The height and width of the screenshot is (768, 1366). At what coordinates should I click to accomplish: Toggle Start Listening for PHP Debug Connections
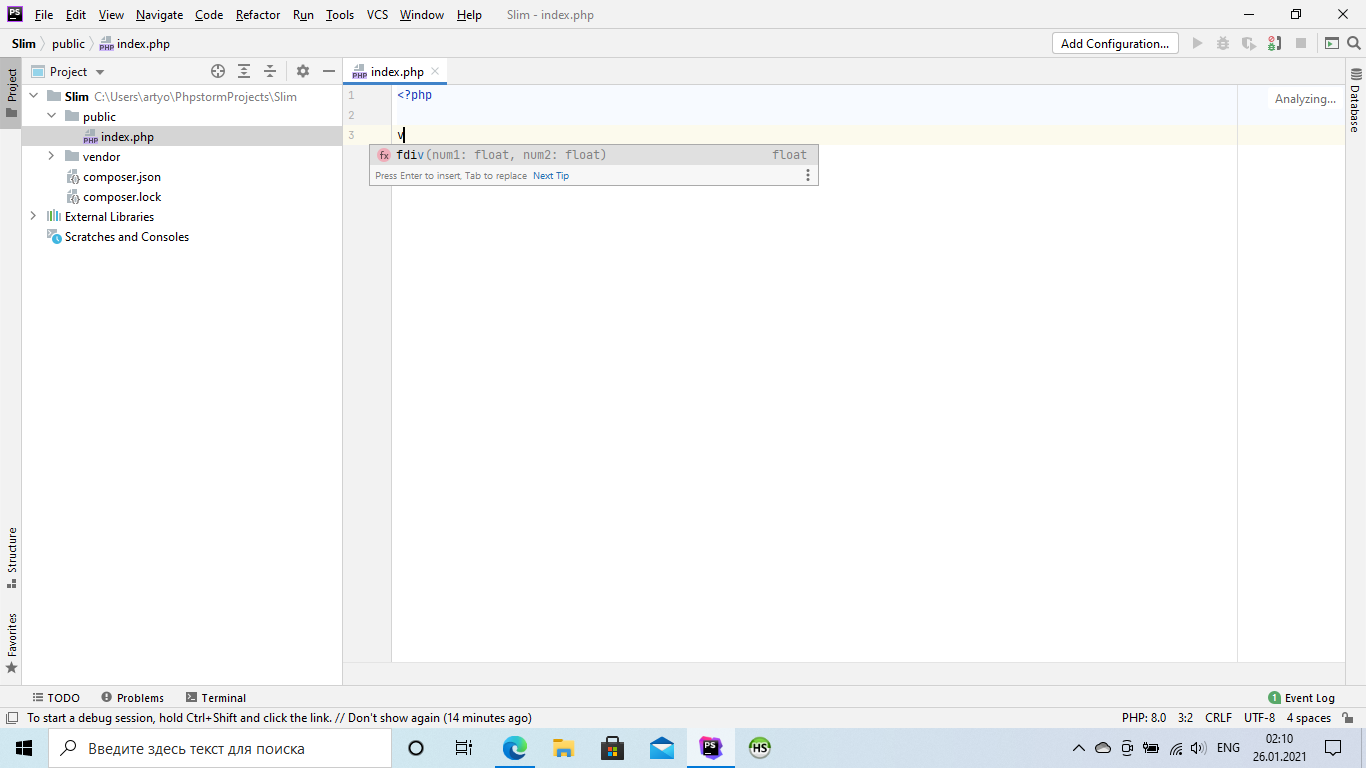[1275, 43]
